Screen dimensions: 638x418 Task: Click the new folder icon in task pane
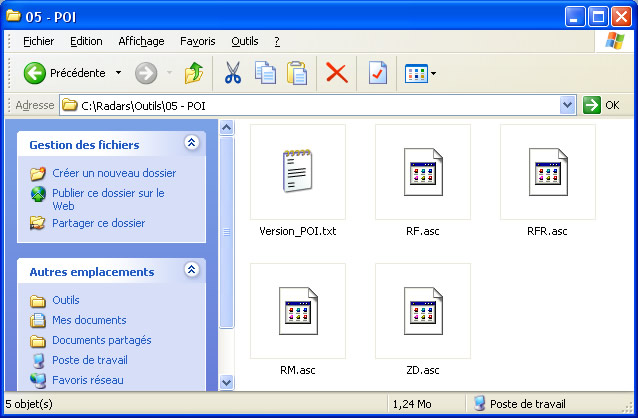[x=38, y=174]
